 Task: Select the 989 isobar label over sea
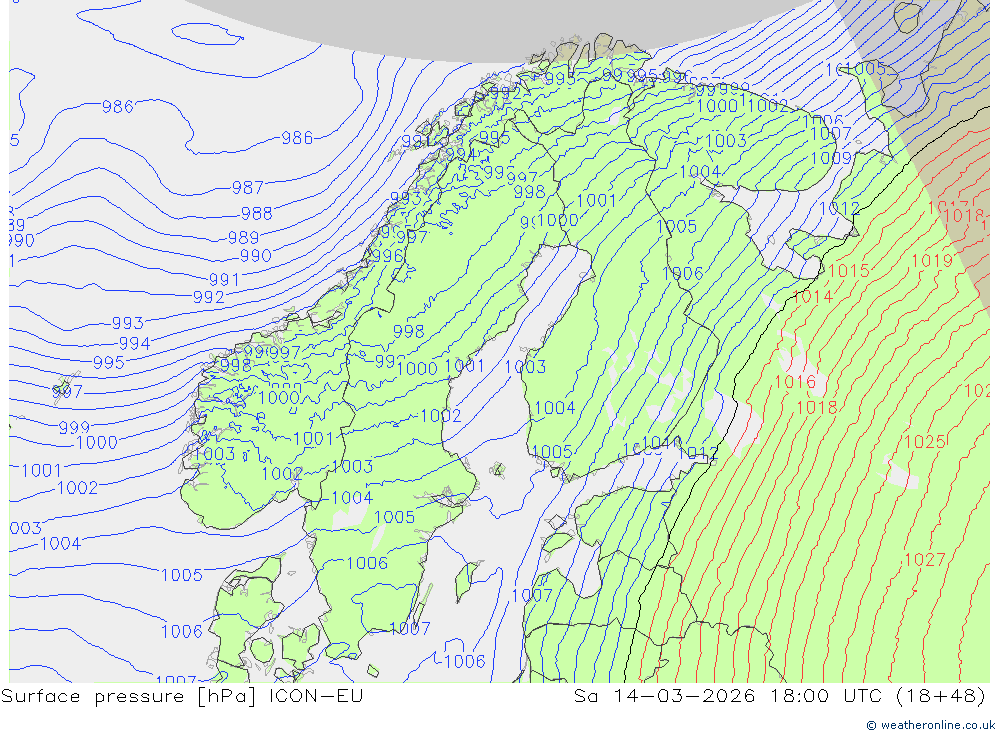click(244, 237)
